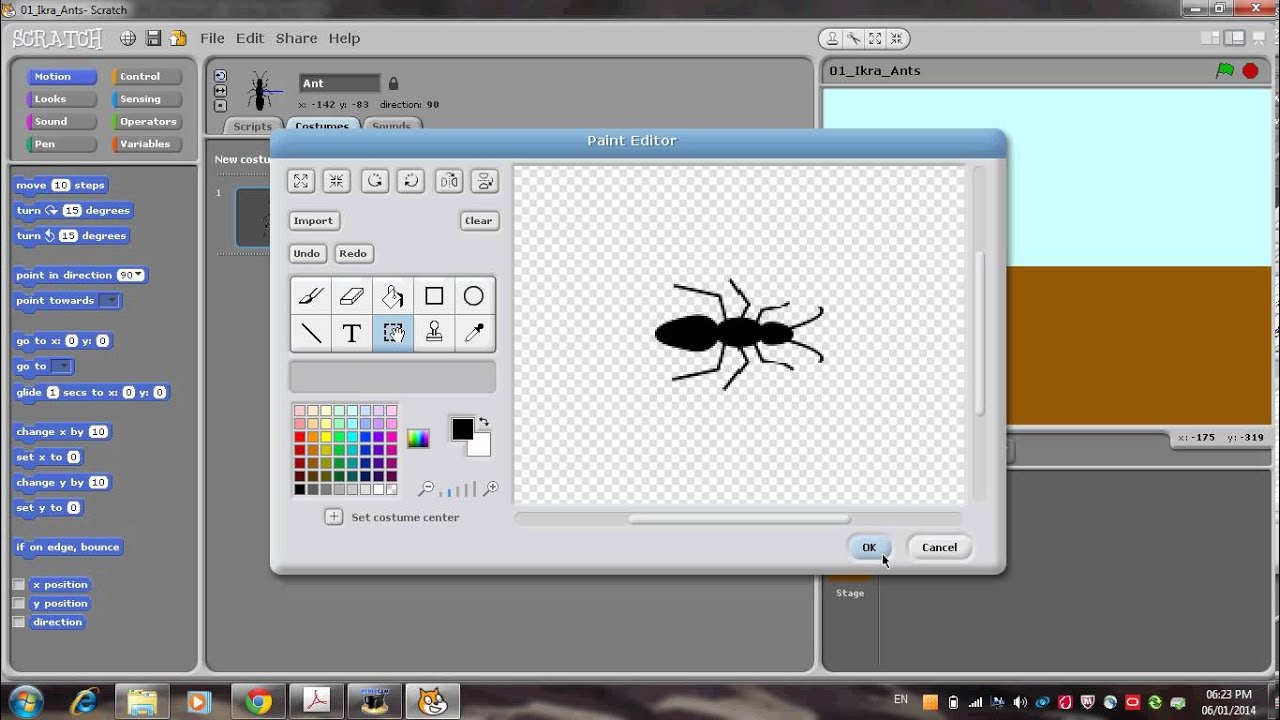Click the save project disk icon
This screenshot has height=720, width=1280.
153,38
